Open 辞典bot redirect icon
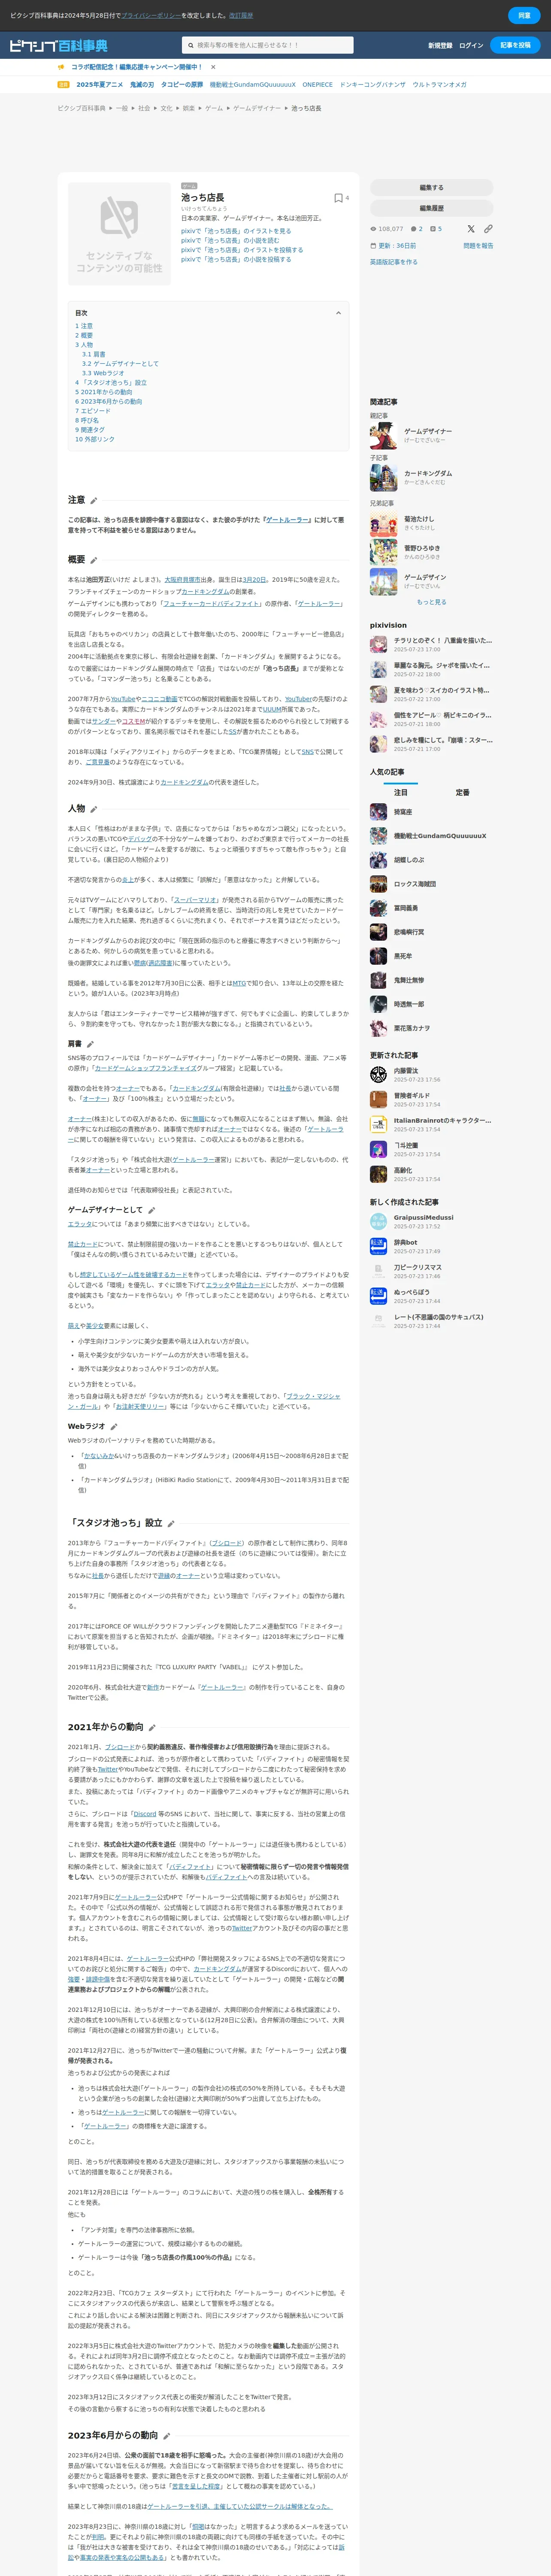The width and height of the screenshot is (551, 2576). coord(378,1246)
